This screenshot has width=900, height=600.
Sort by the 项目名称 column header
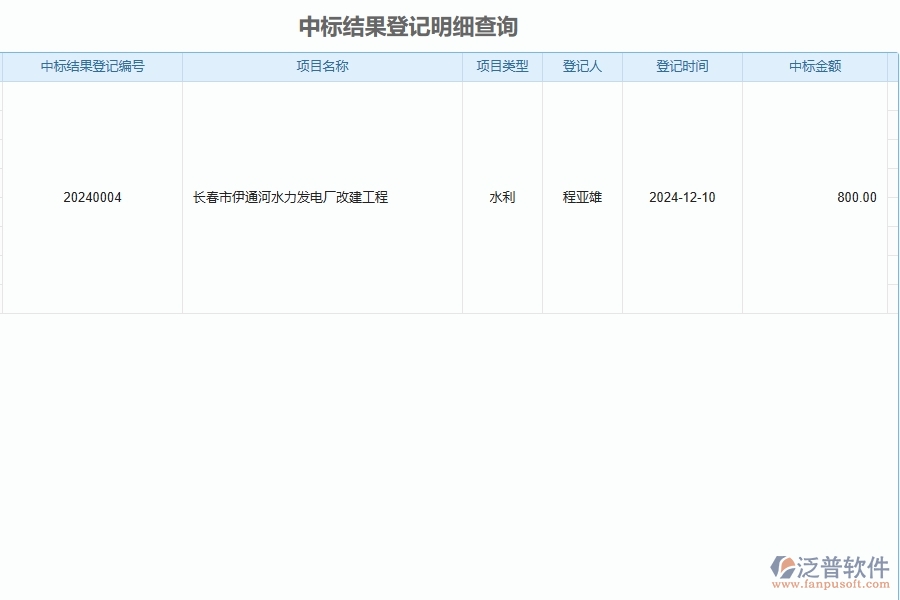pyautogui.click(x=322, y=66)
